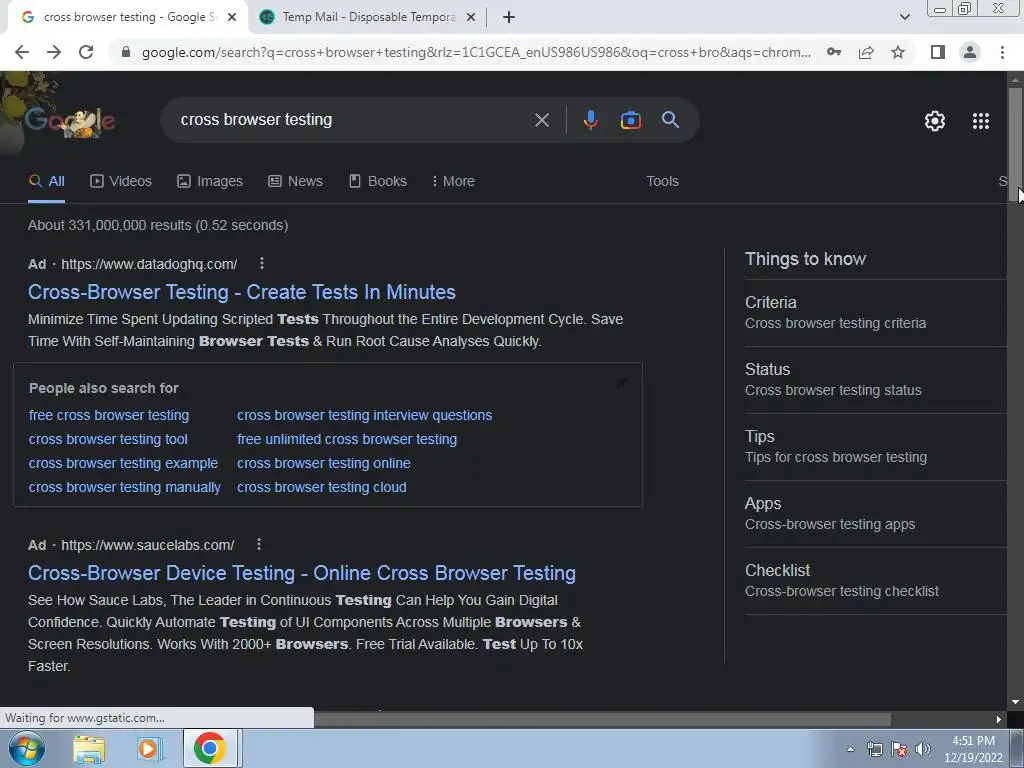The width and height of the screenshot is (1024, 768).
Task: View site information lock icon
Action: (x=126, y=52)
